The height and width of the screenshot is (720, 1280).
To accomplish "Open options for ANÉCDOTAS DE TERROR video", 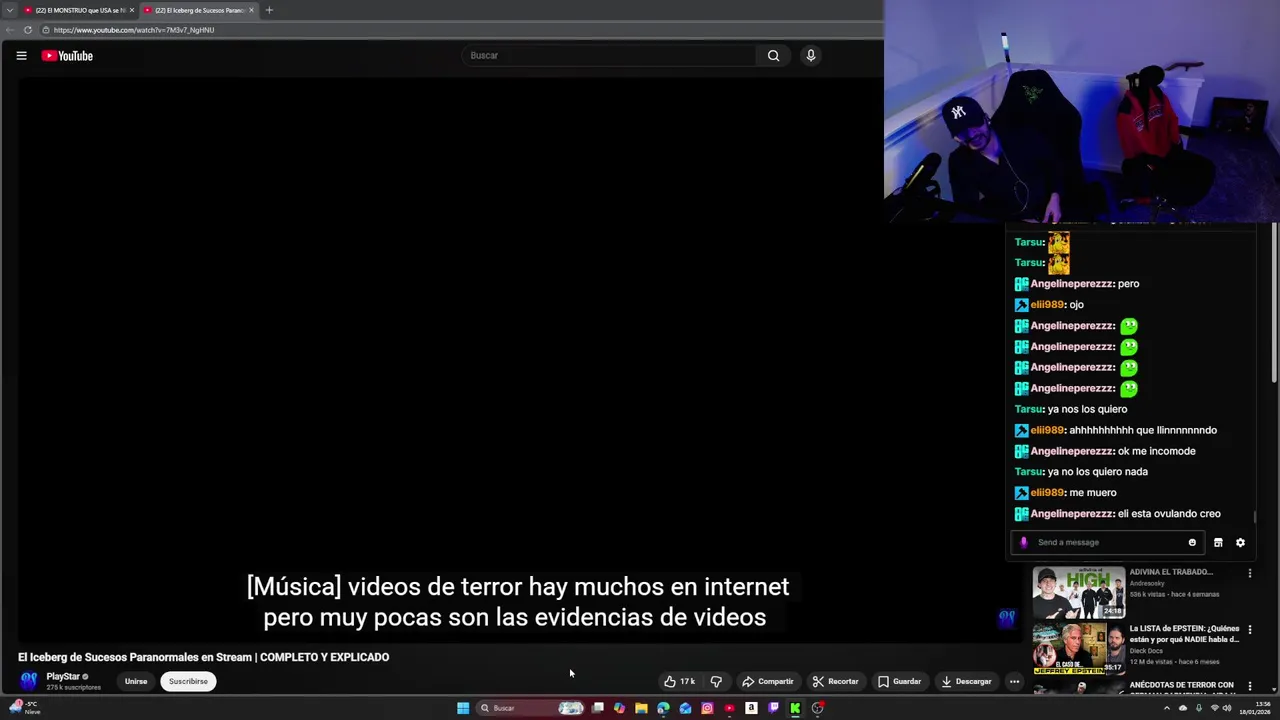I will (x=1249, y=686).
